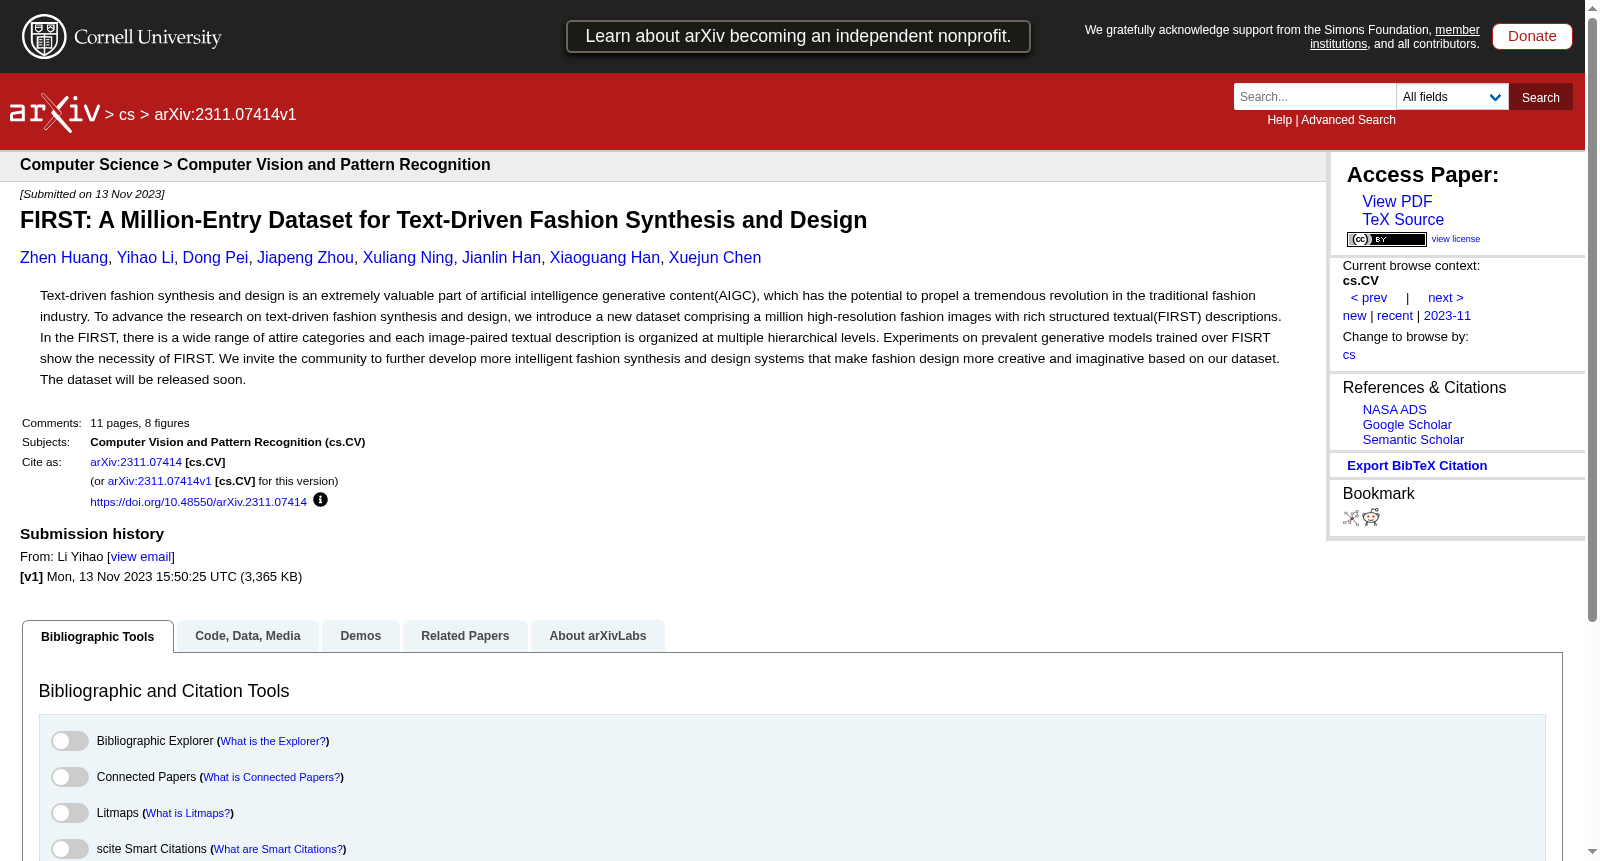Image resolution: width=1600 pixels, height=861 pixels.
Task: Open author Xuejun Chen link
Action: [x=715, y=257]
